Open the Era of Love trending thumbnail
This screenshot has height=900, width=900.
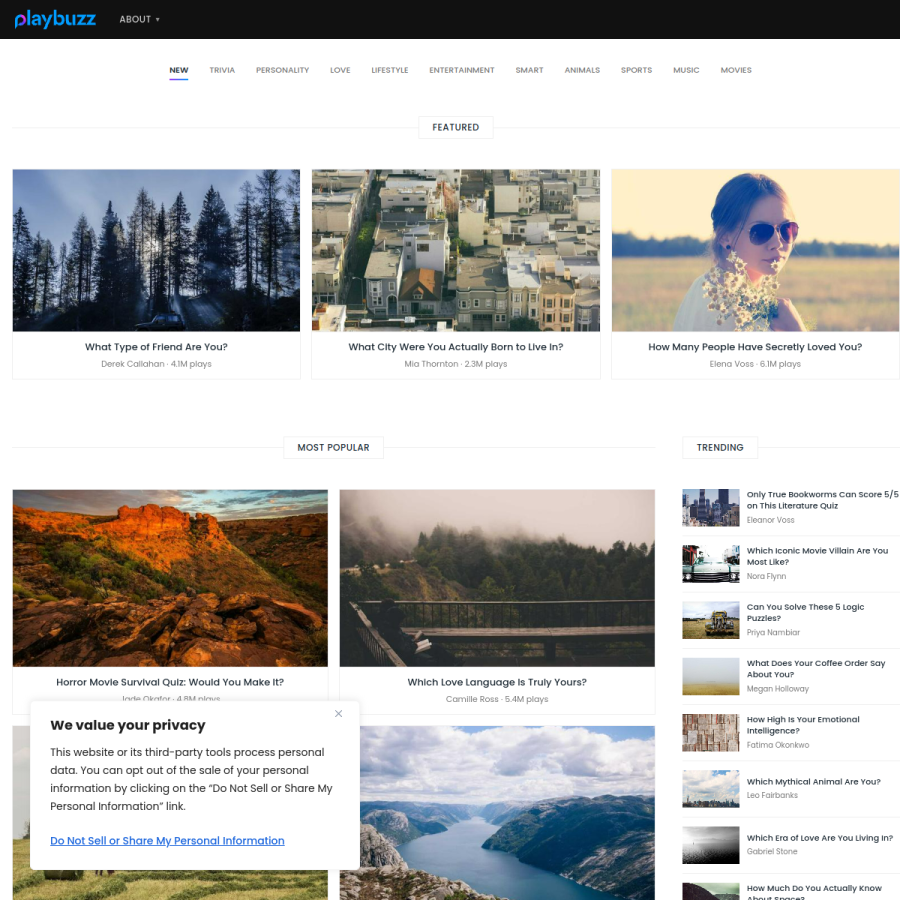pos(711,845)
